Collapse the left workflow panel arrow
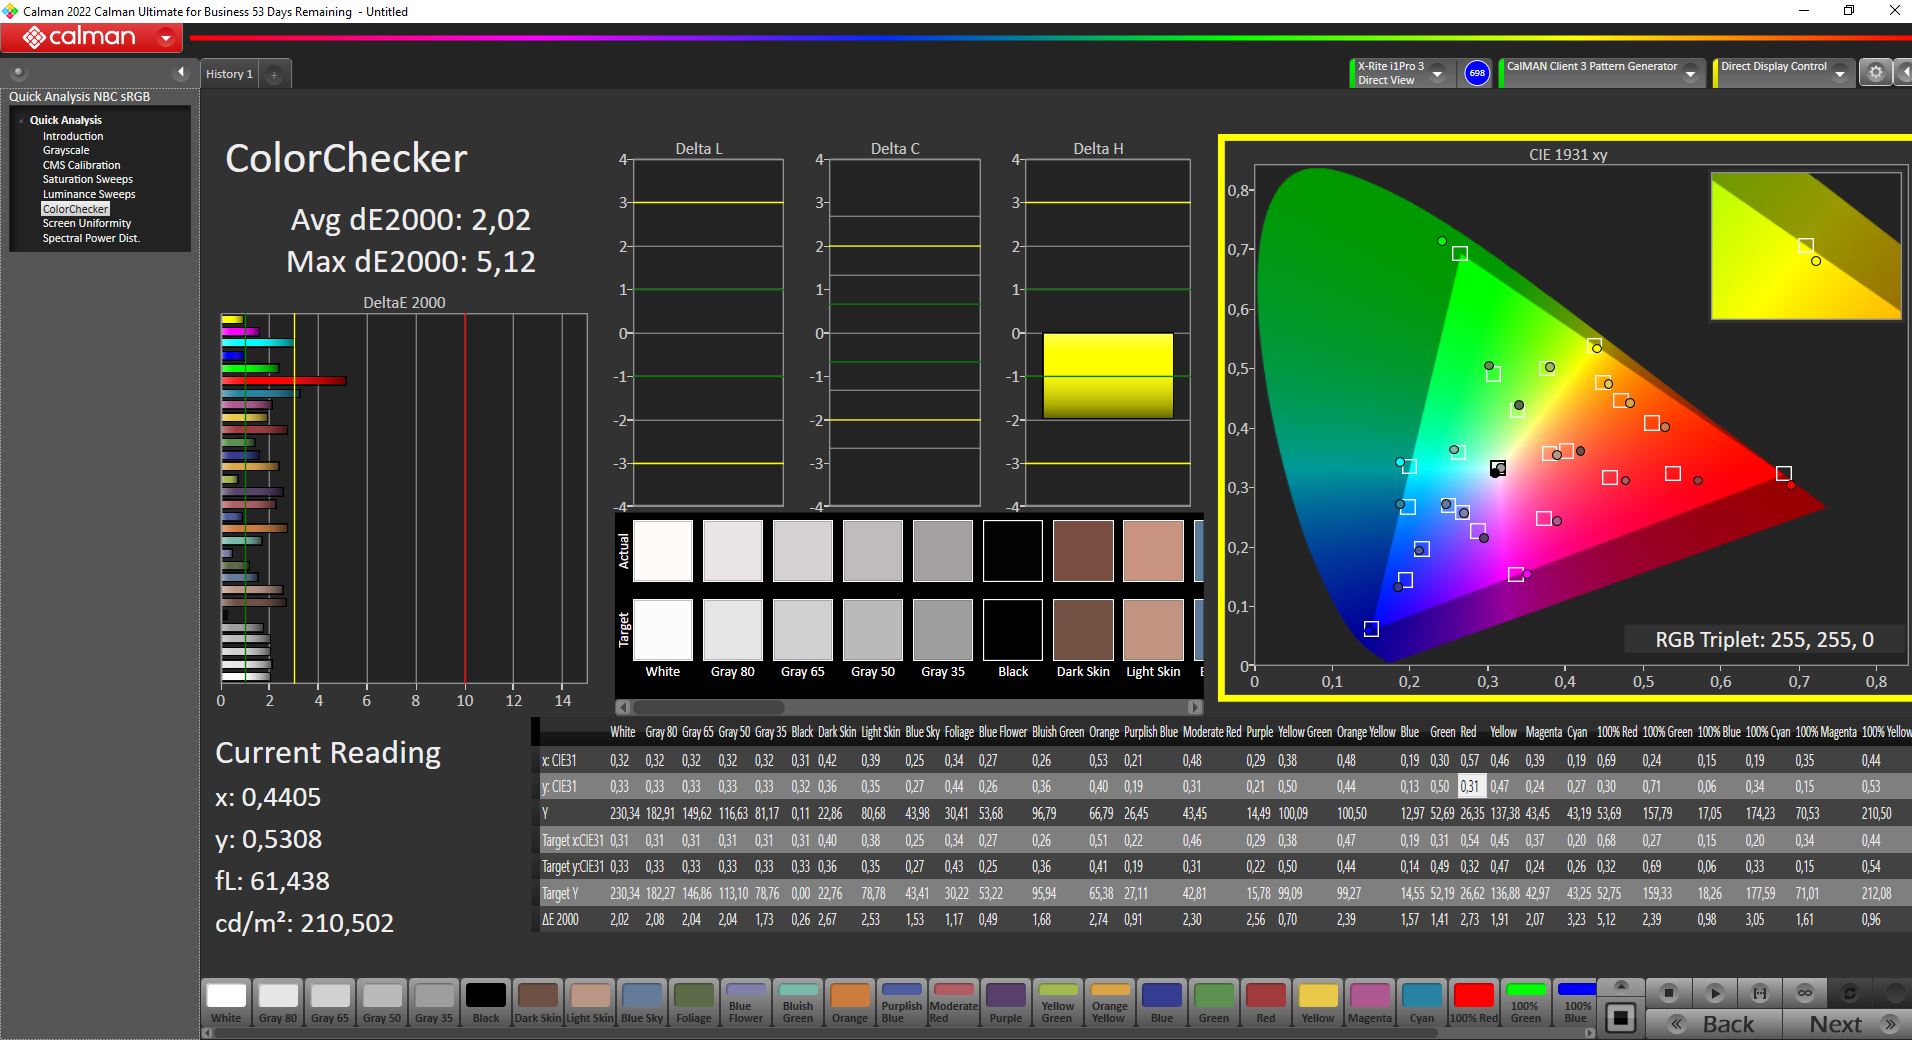 tap(181, 72)
